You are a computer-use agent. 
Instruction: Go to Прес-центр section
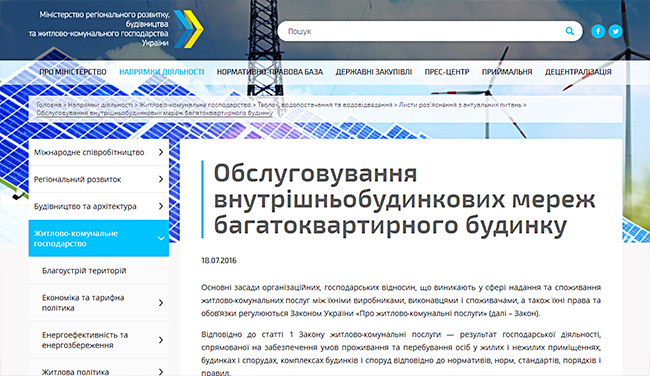point(446,72)
